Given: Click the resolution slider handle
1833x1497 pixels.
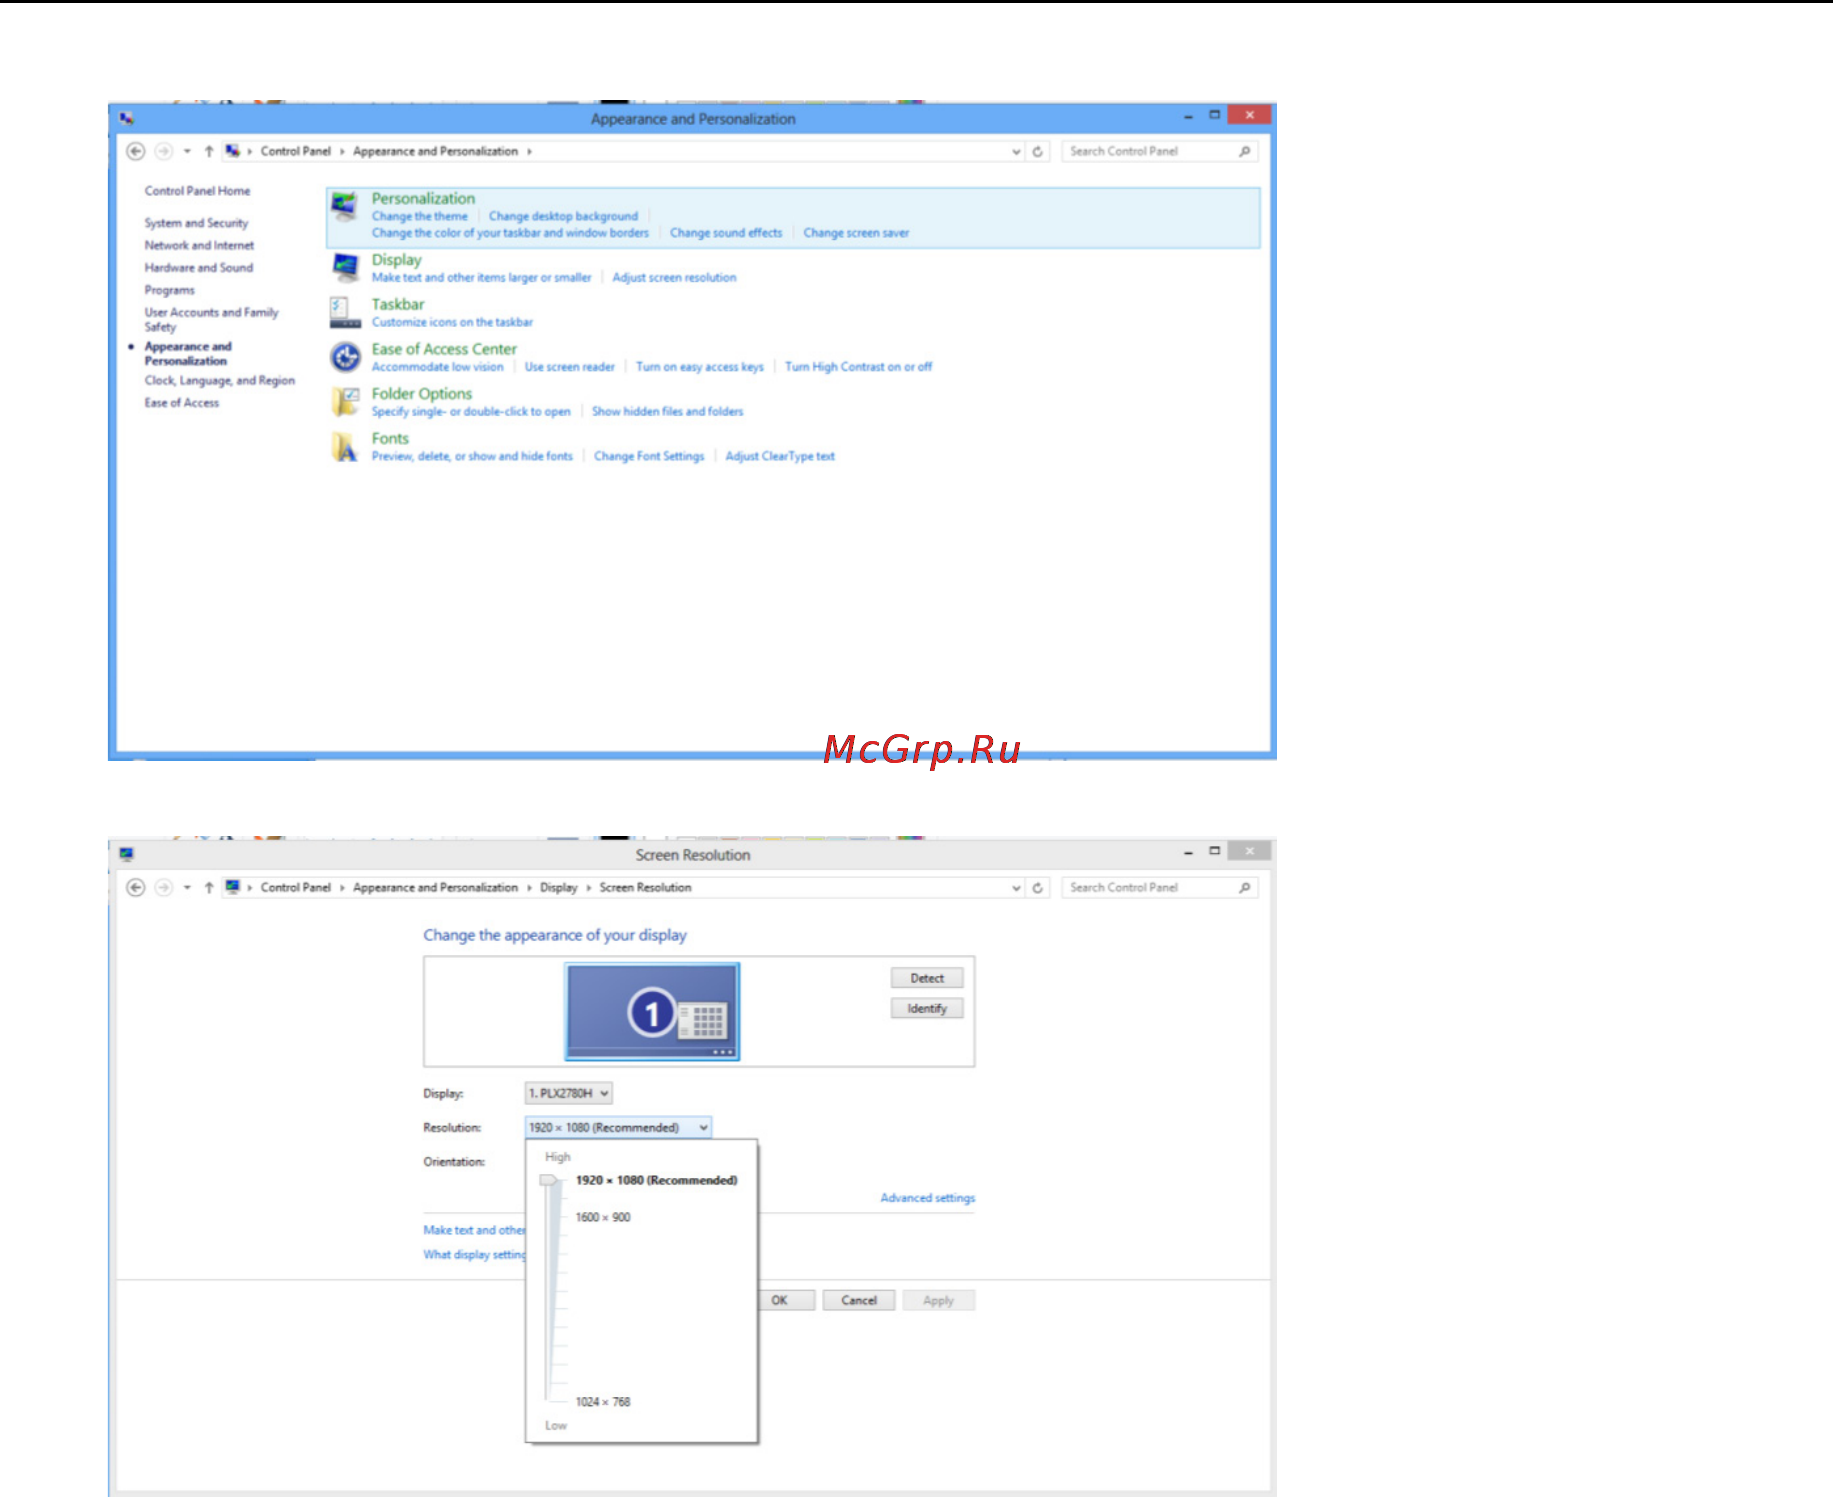Looking at the screenshot, I should coord(548,1181).
